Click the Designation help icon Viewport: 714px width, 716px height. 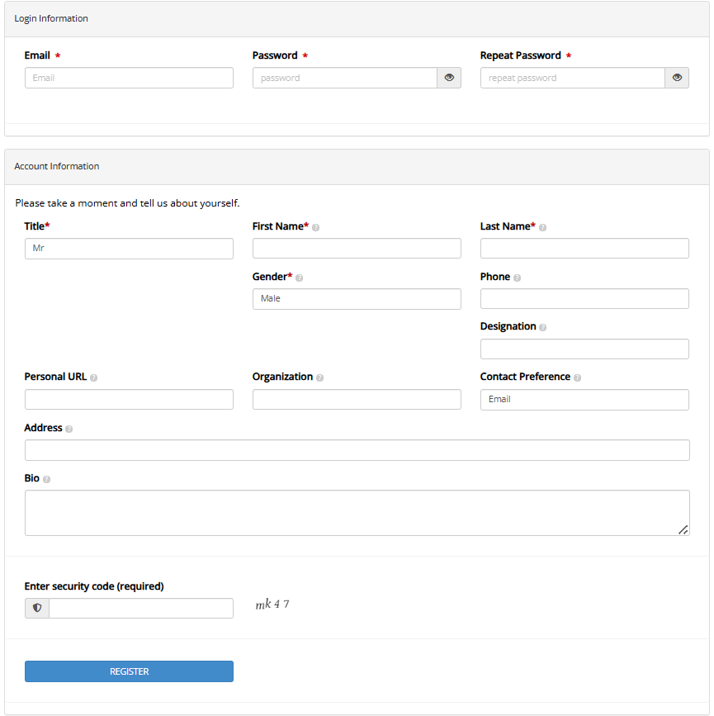click(543, 328)
